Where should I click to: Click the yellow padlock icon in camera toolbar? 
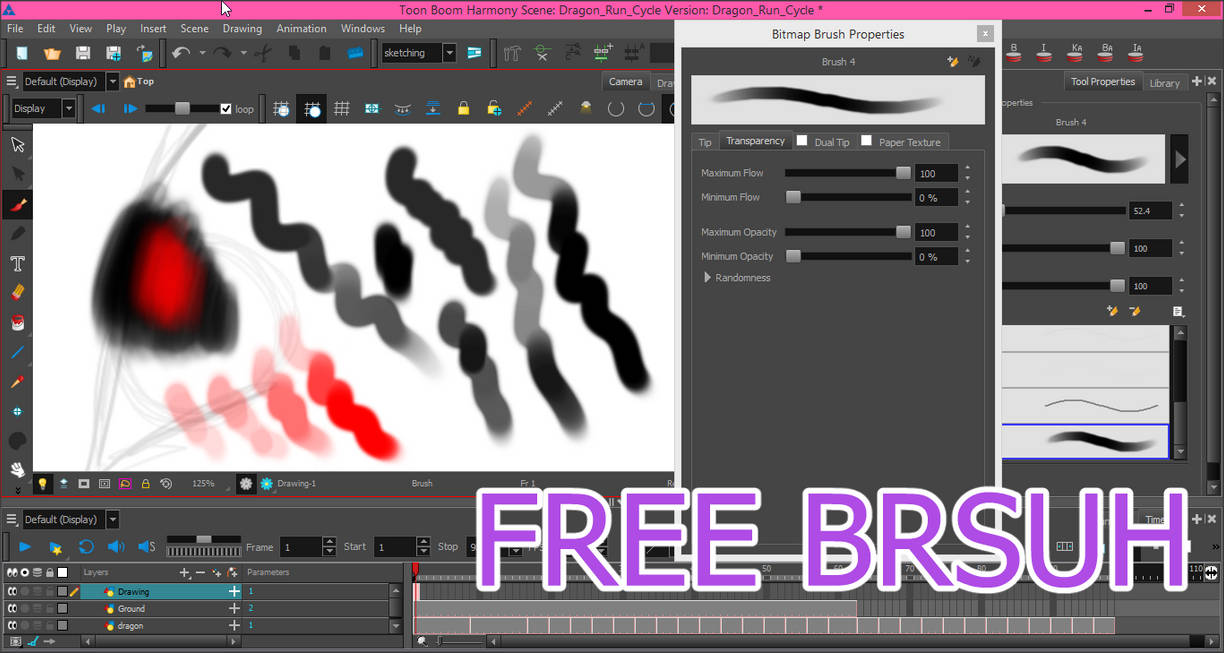click(x=463, y=108)
